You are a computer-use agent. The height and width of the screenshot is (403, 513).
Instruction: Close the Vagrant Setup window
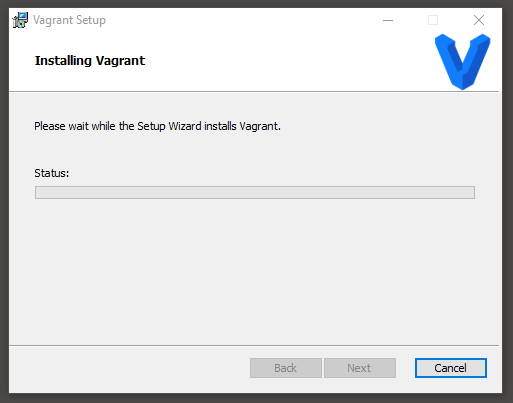point(479,20)
